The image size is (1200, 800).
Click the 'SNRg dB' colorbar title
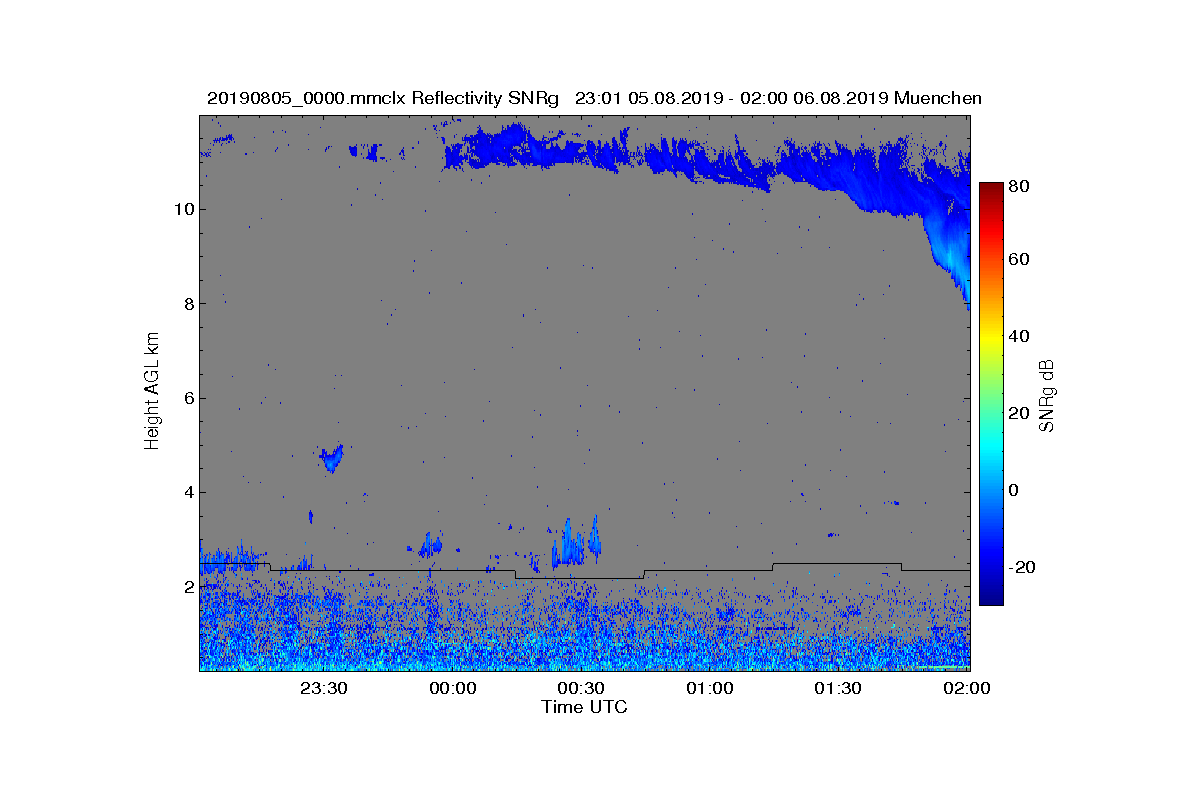point(1049,395)
